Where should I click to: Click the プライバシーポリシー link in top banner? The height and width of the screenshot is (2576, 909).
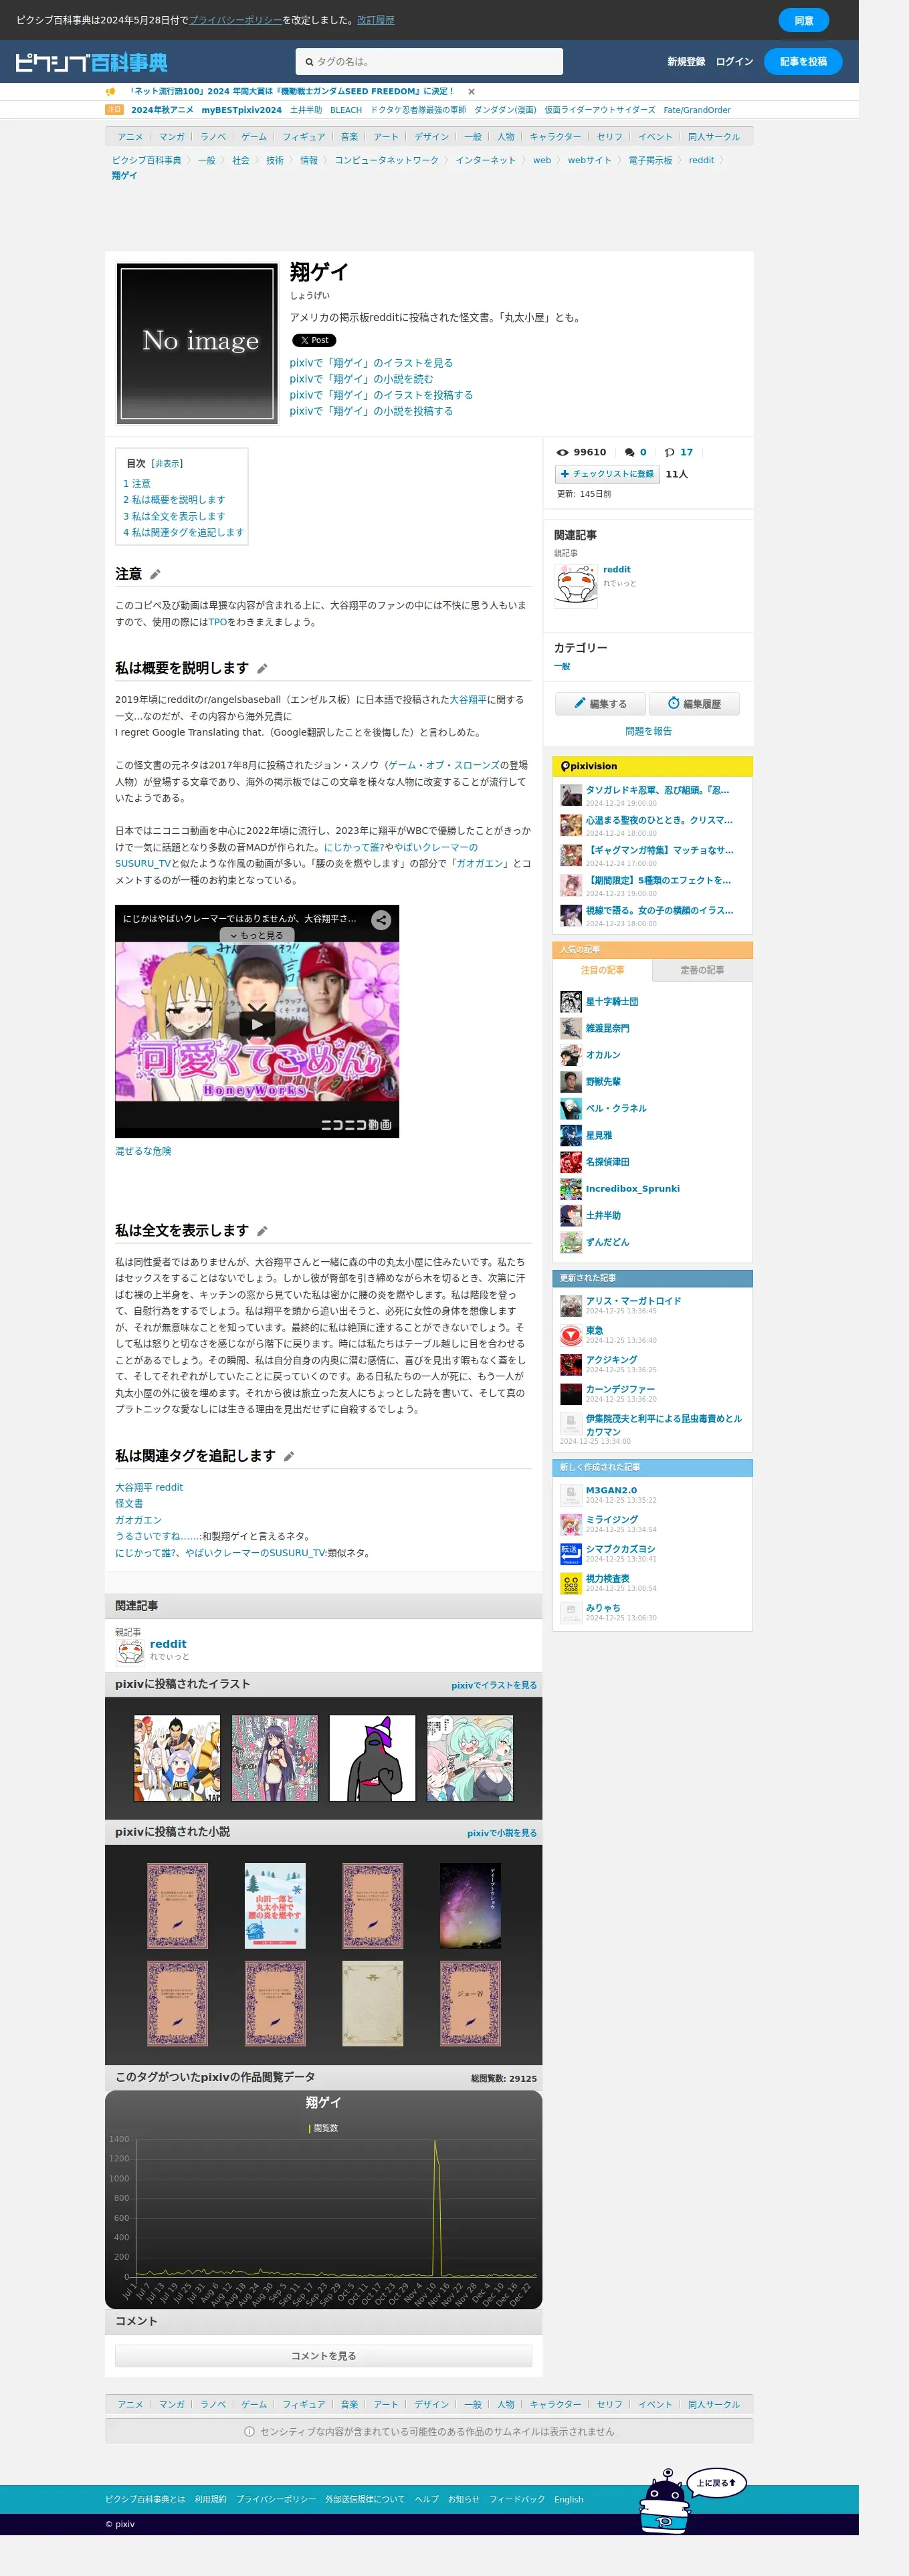pos(235,20)
